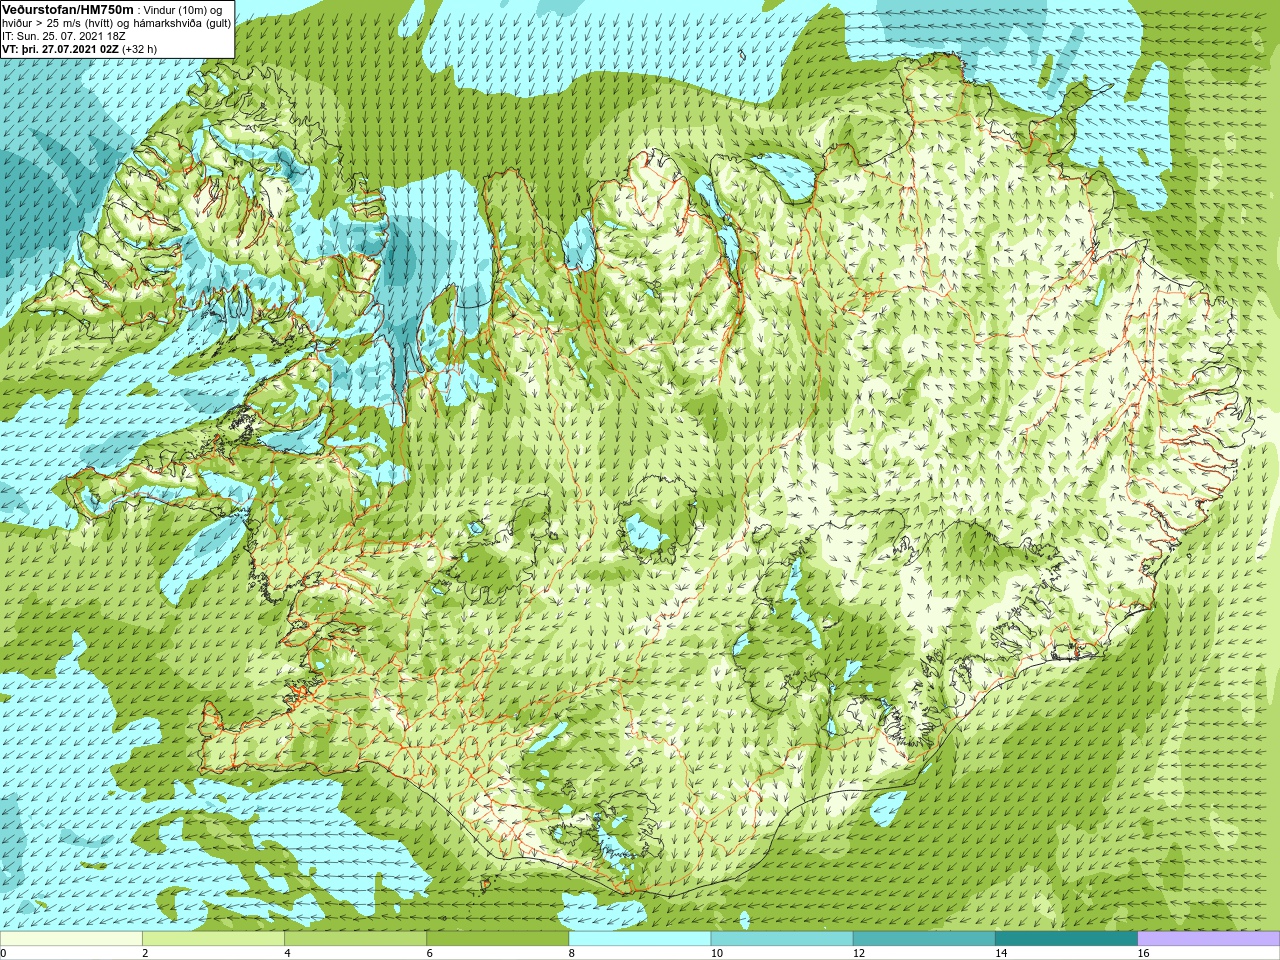
Task: Select the dark teal 14–16 legend swatch
Action: 1067,939
